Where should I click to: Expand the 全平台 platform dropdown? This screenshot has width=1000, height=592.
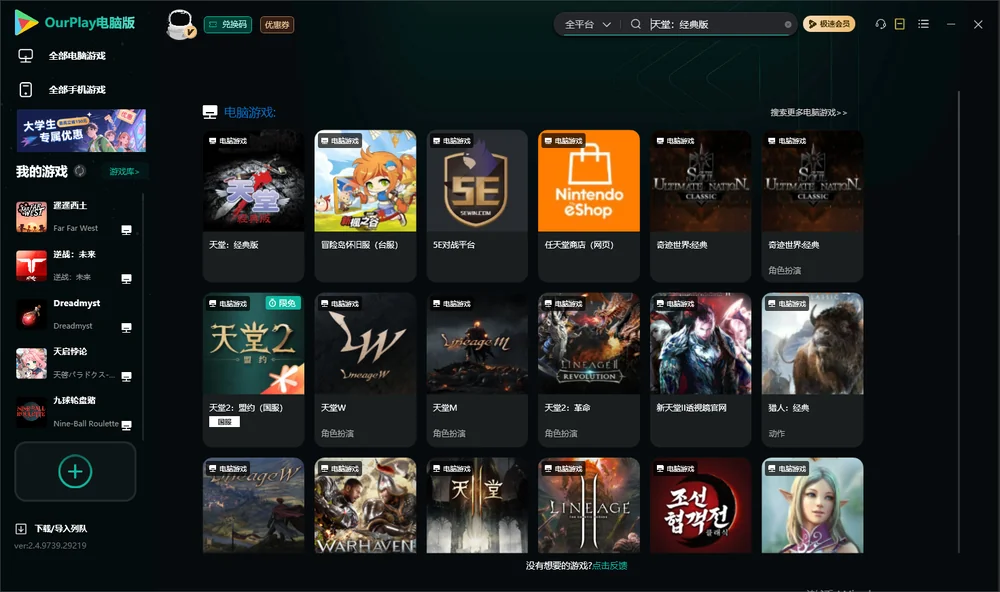(587, 24)
